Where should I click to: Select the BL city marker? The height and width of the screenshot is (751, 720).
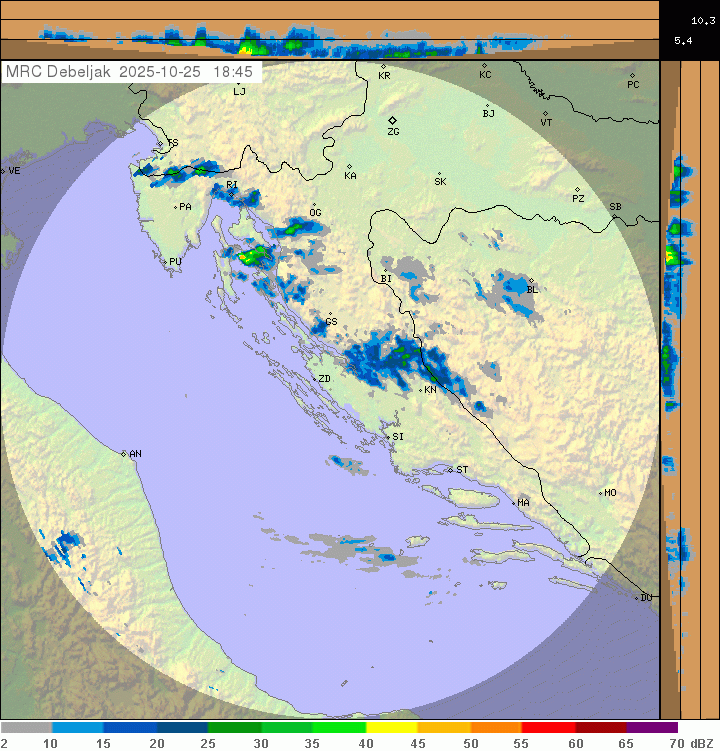pyautogui.click(x=531, y=281)
